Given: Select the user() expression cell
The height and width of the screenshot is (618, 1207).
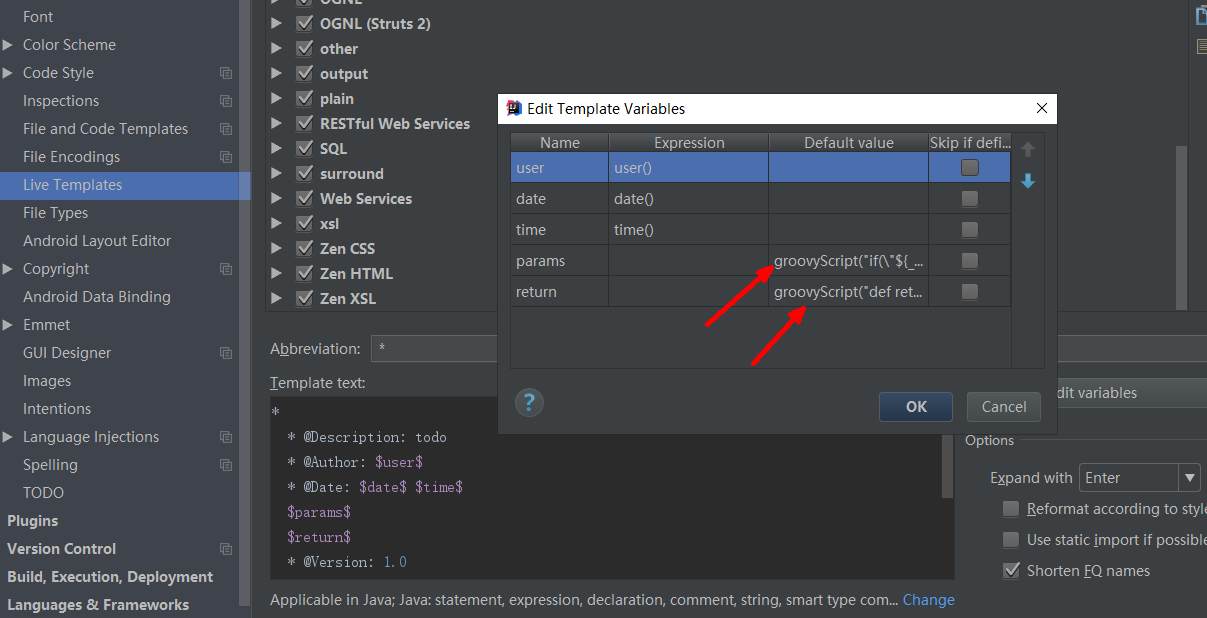Looking at the screenshot, I should (x=689, y=168).
